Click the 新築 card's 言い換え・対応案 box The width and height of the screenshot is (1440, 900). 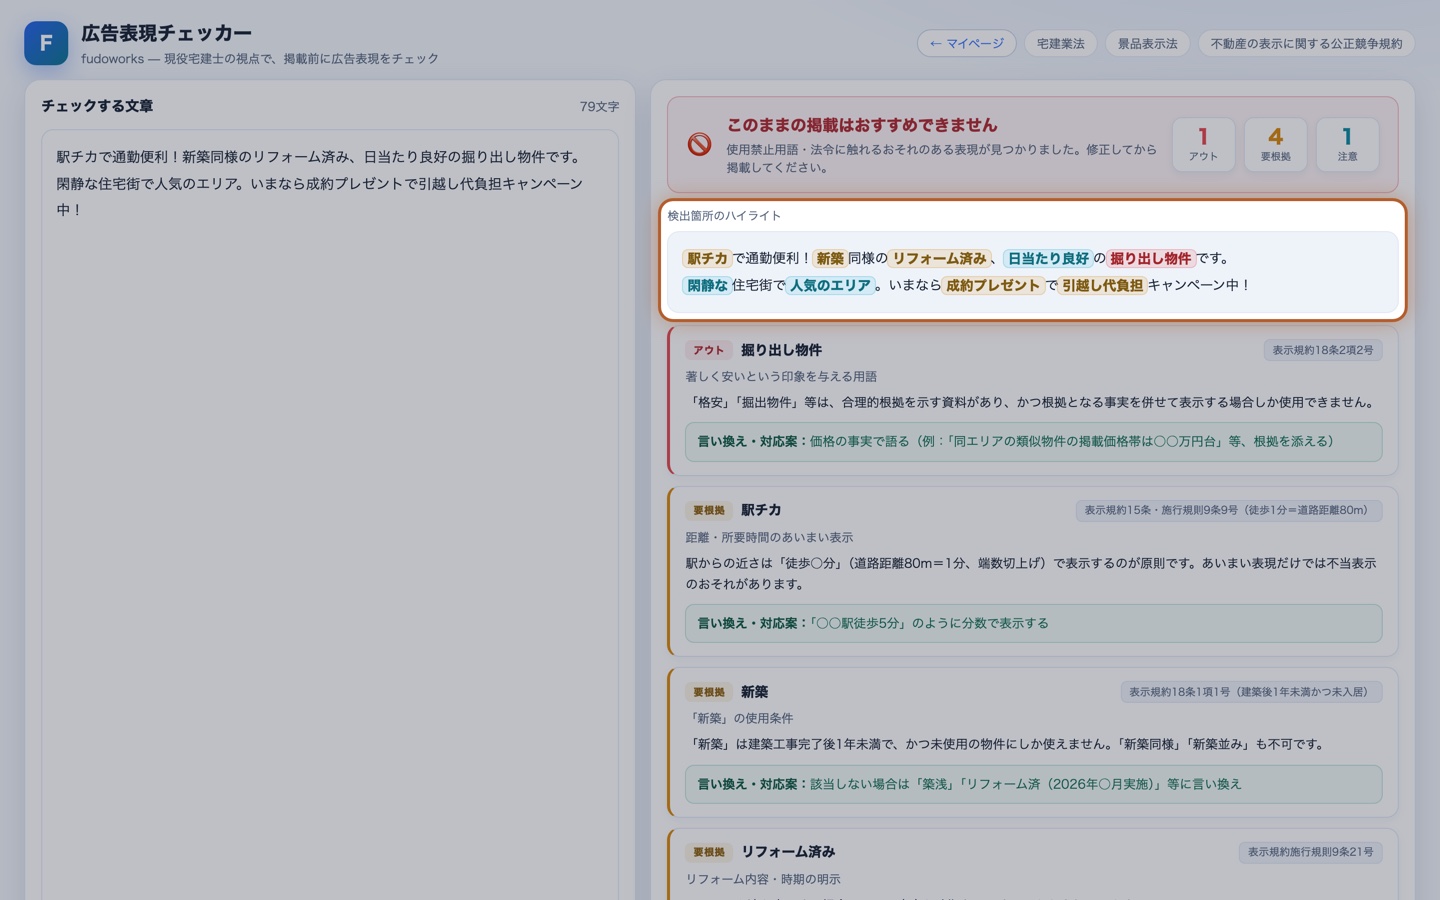tap(1033, 784)
